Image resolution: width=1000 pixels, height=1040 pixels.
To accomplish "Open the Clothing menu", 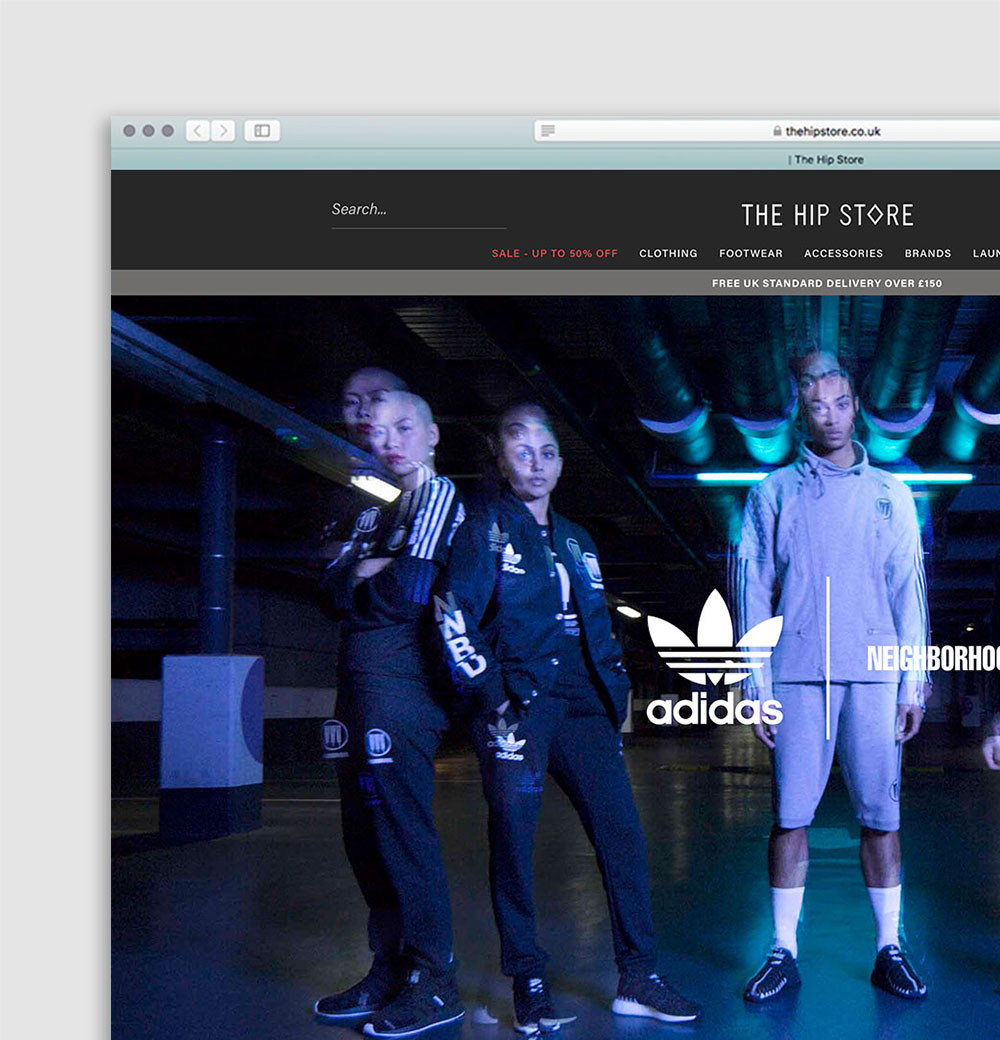I will tap(668, 253).
